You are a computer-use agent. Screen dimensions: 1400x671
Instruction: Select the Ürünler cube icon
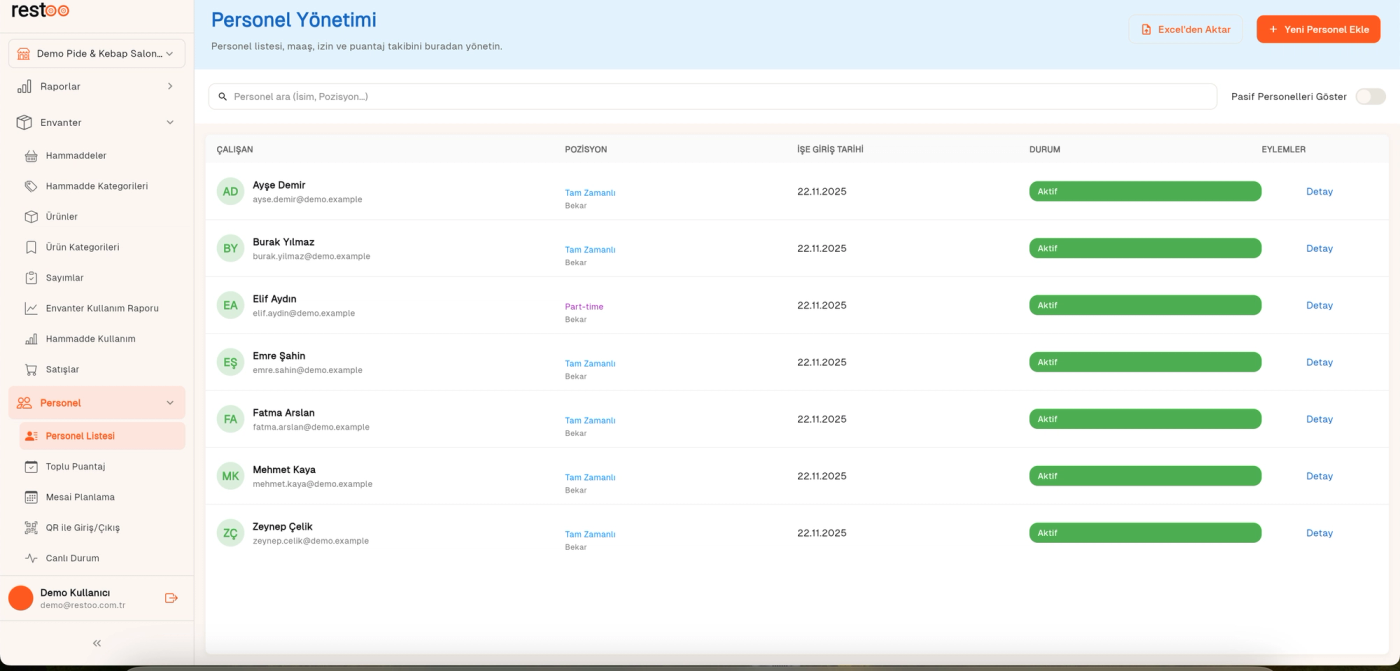(31, 217)
